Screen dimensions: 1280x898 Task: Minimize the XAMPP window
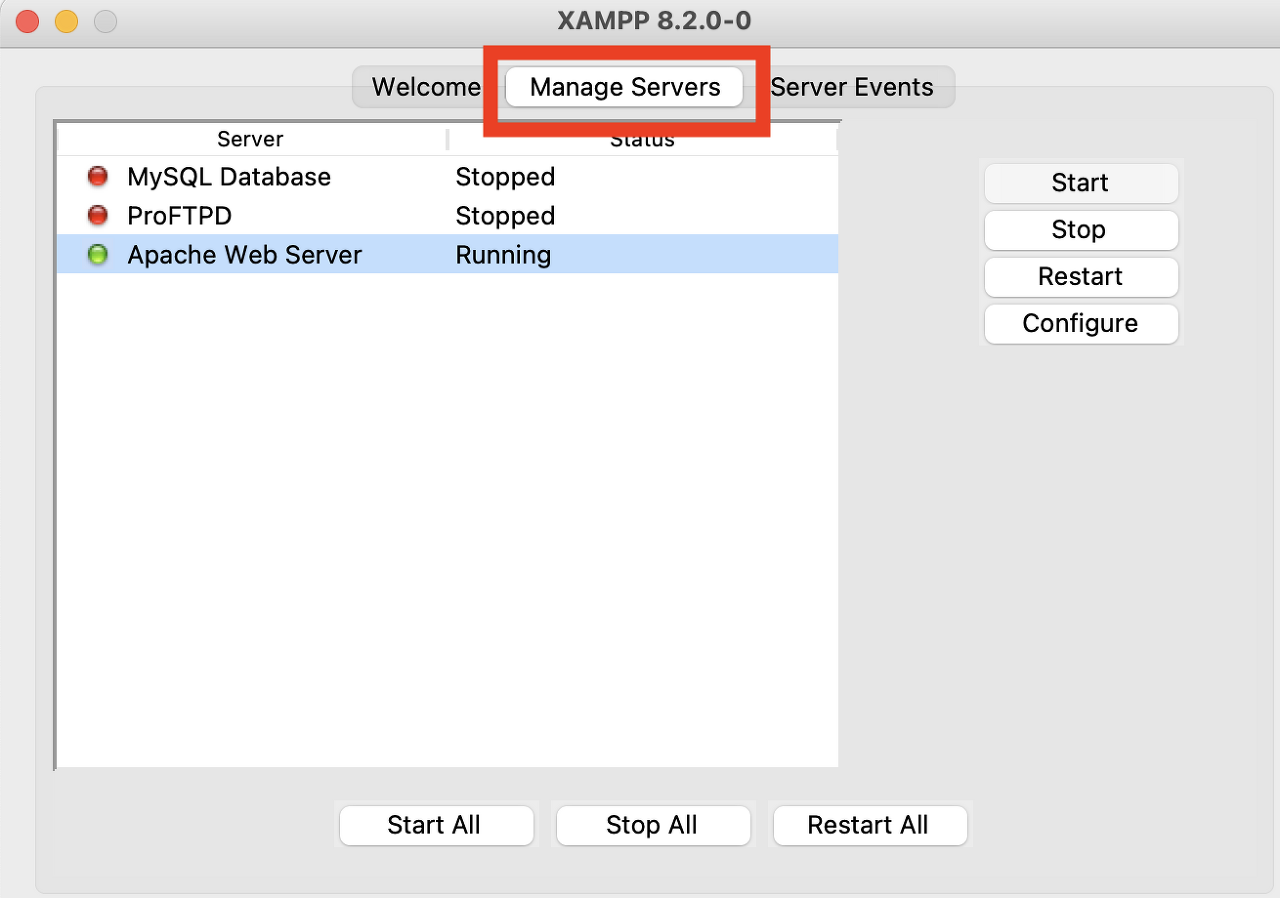tap(66, 20)
